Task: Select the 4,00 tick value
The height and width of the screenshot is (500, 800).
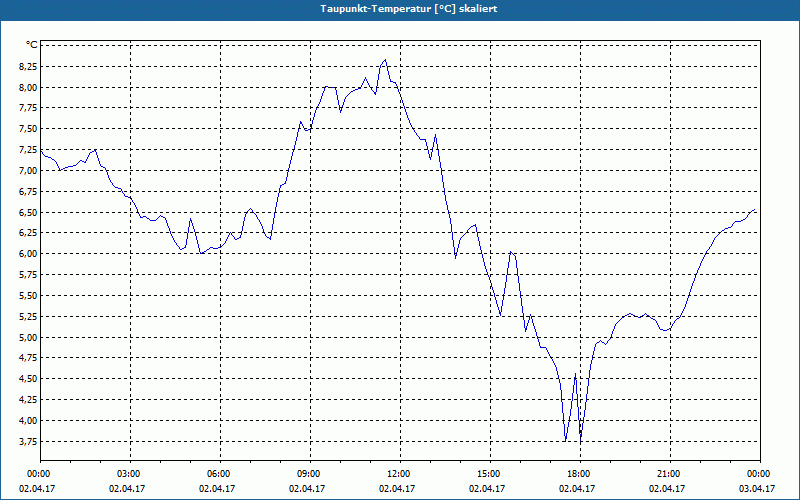Action: pos(28,420)
